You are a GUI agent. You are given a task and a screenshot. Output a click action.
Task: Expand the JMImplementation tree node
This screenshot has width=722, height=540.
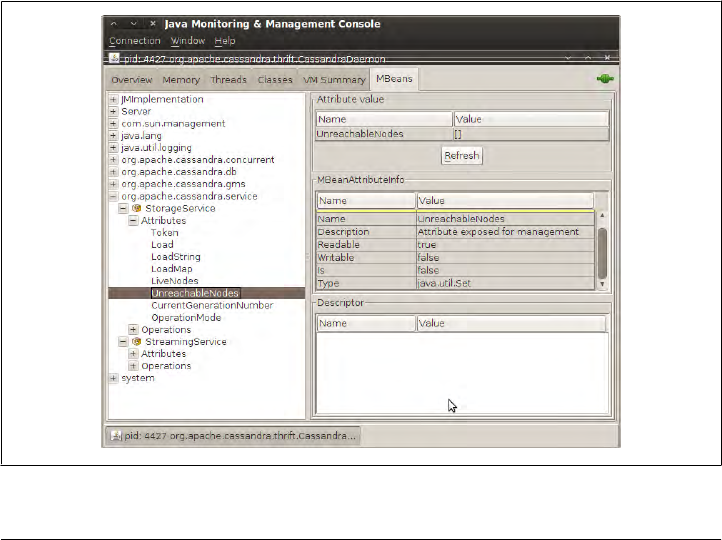113,99
